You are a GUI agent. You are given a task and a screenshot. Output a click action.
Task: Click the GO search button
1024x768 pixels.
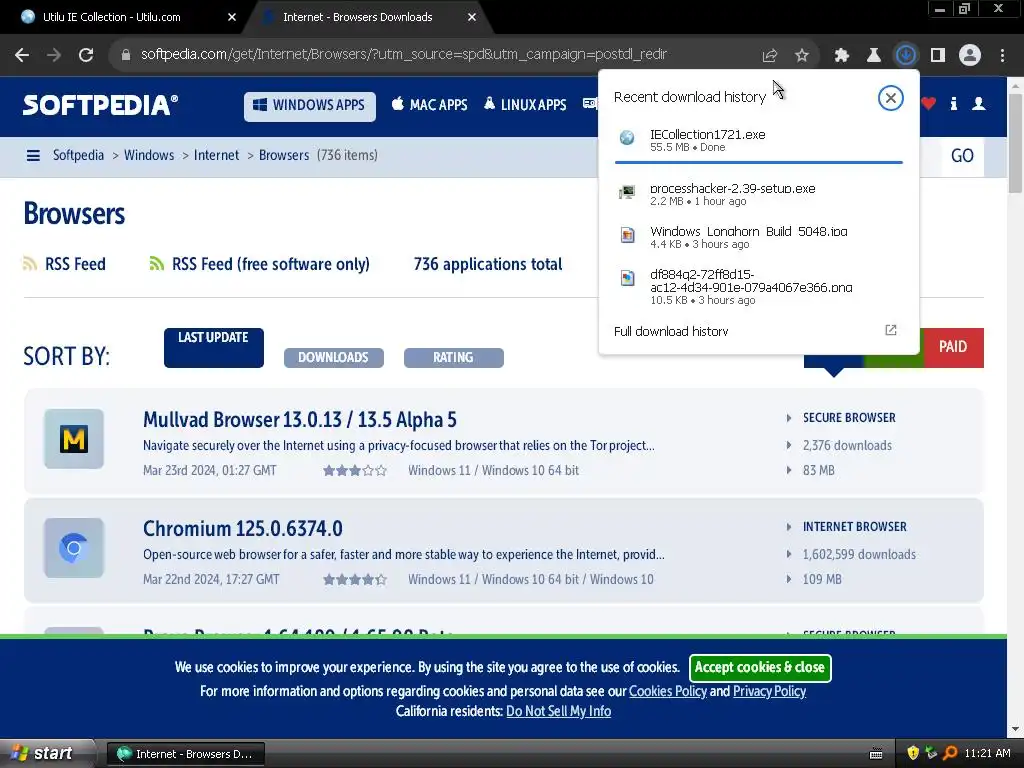[962, 155]
